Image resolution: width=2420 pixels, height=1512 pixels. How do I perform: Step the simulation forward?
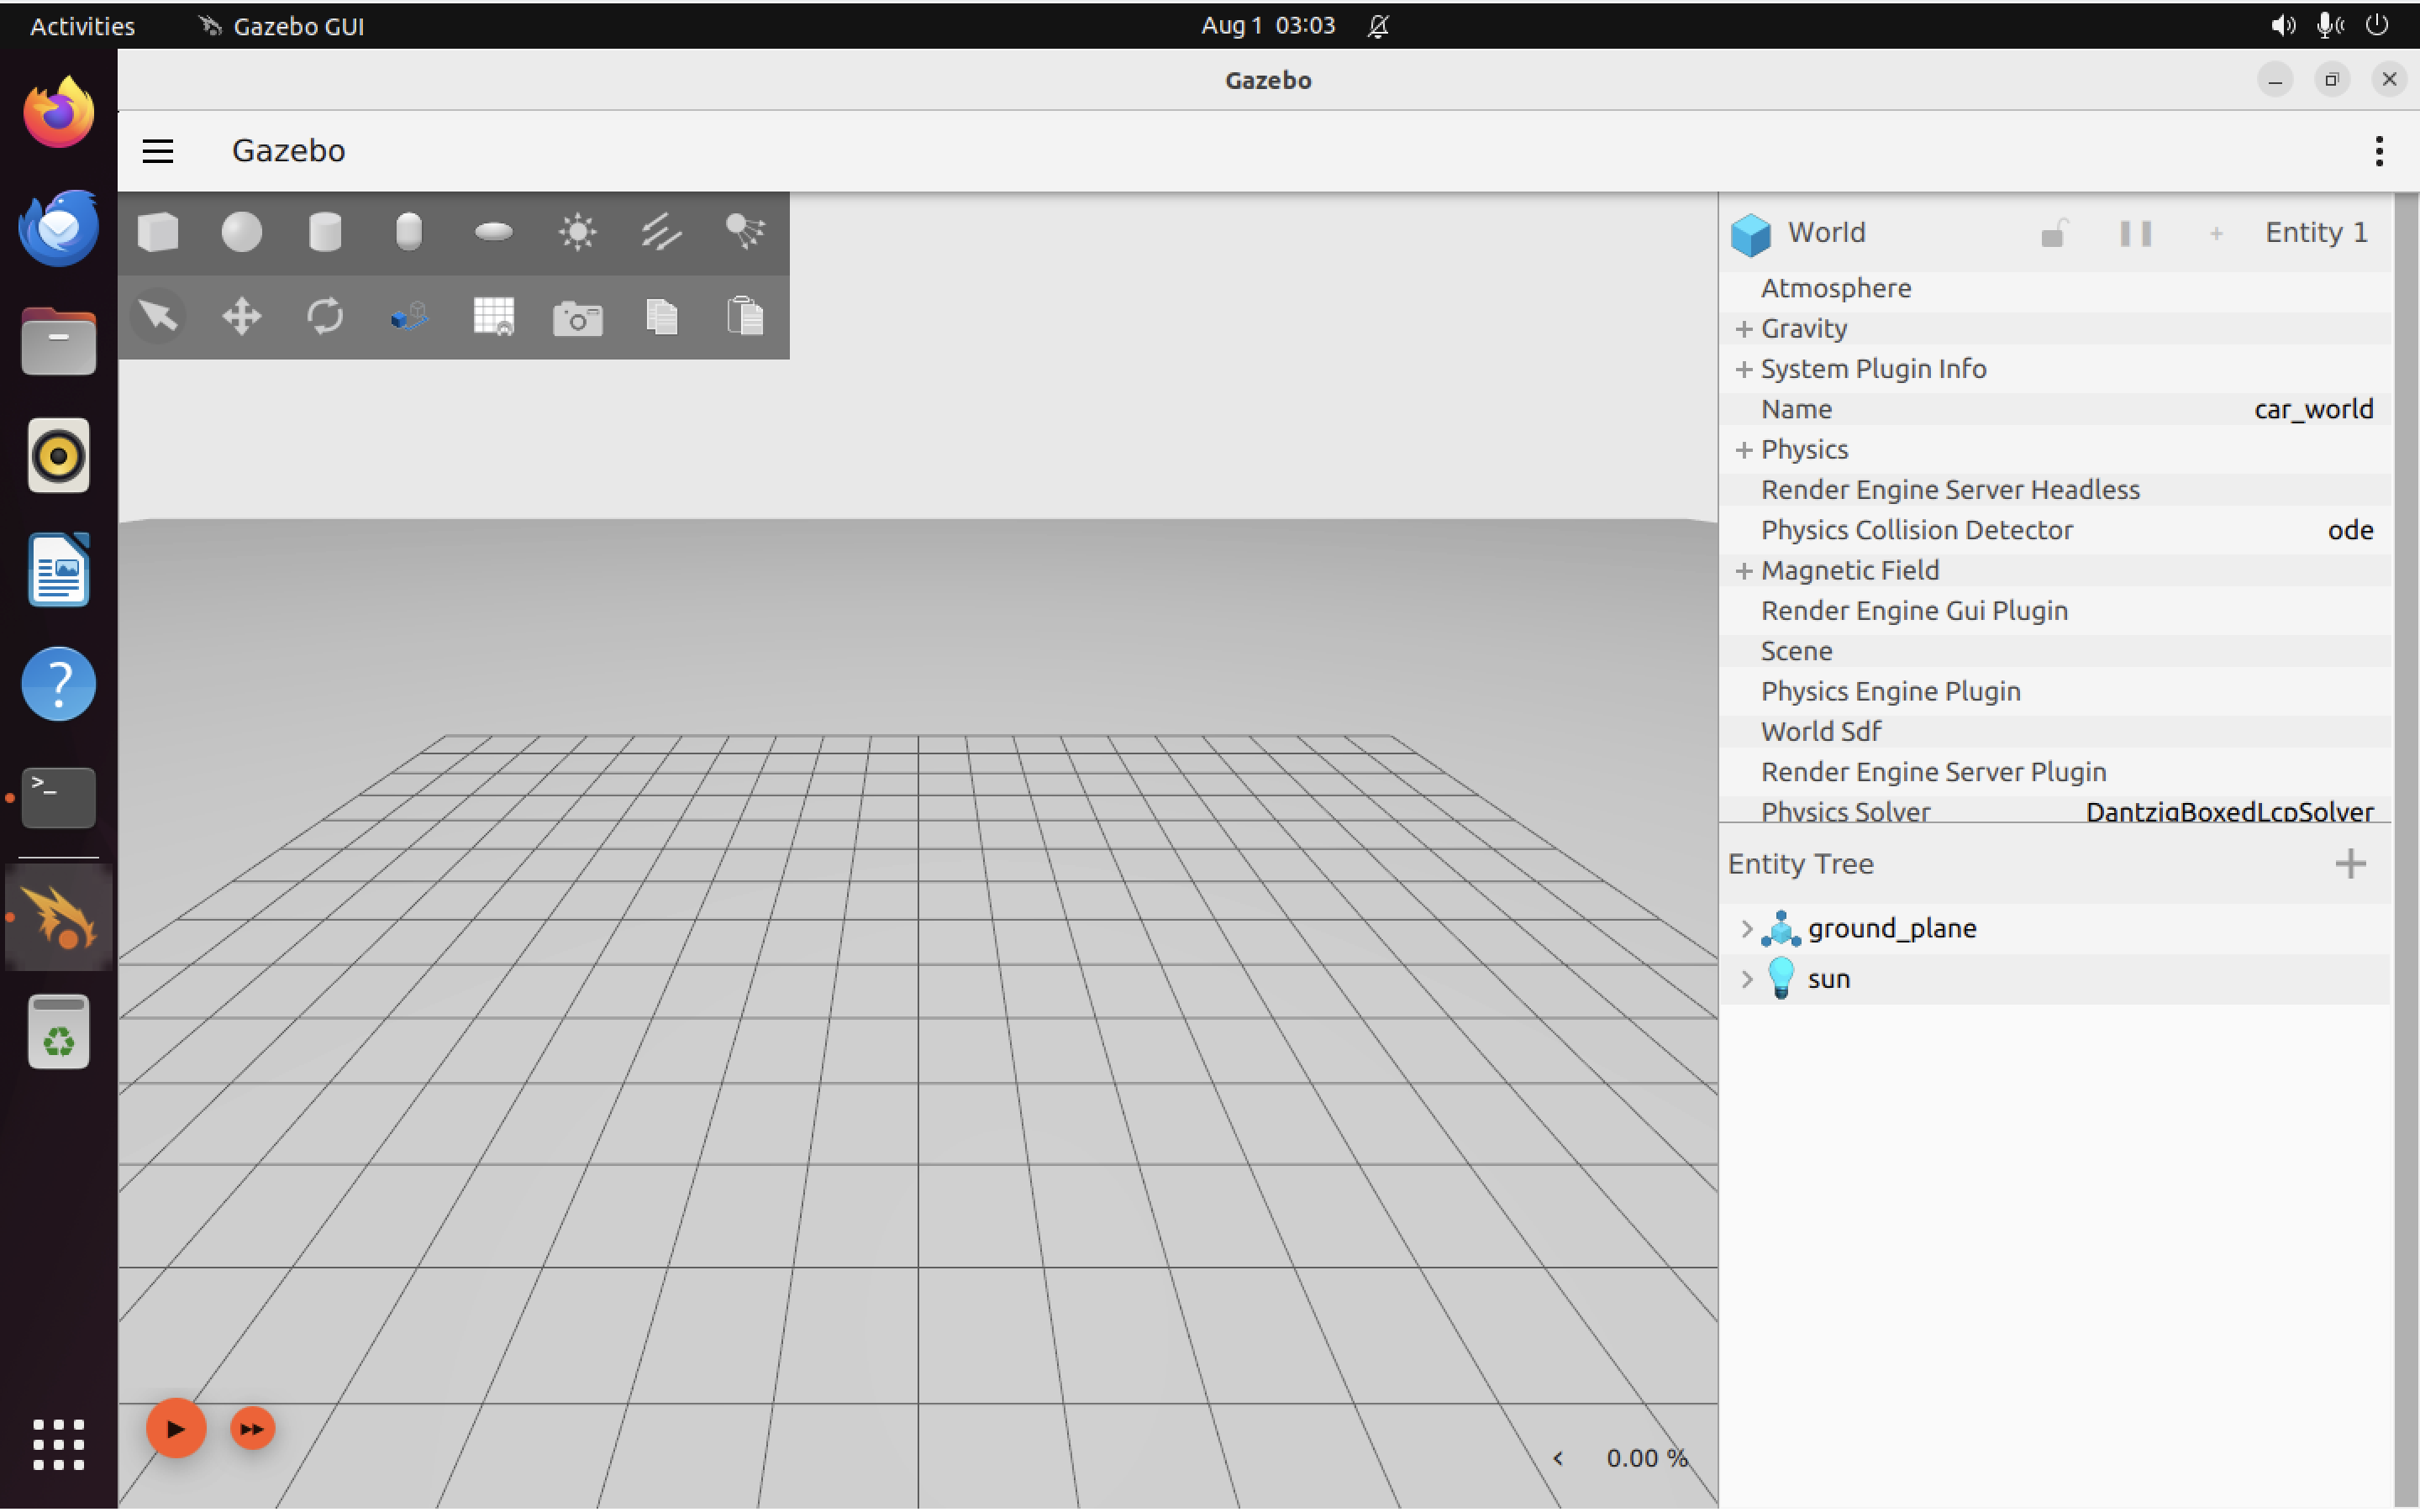[x=252, y=1429]
